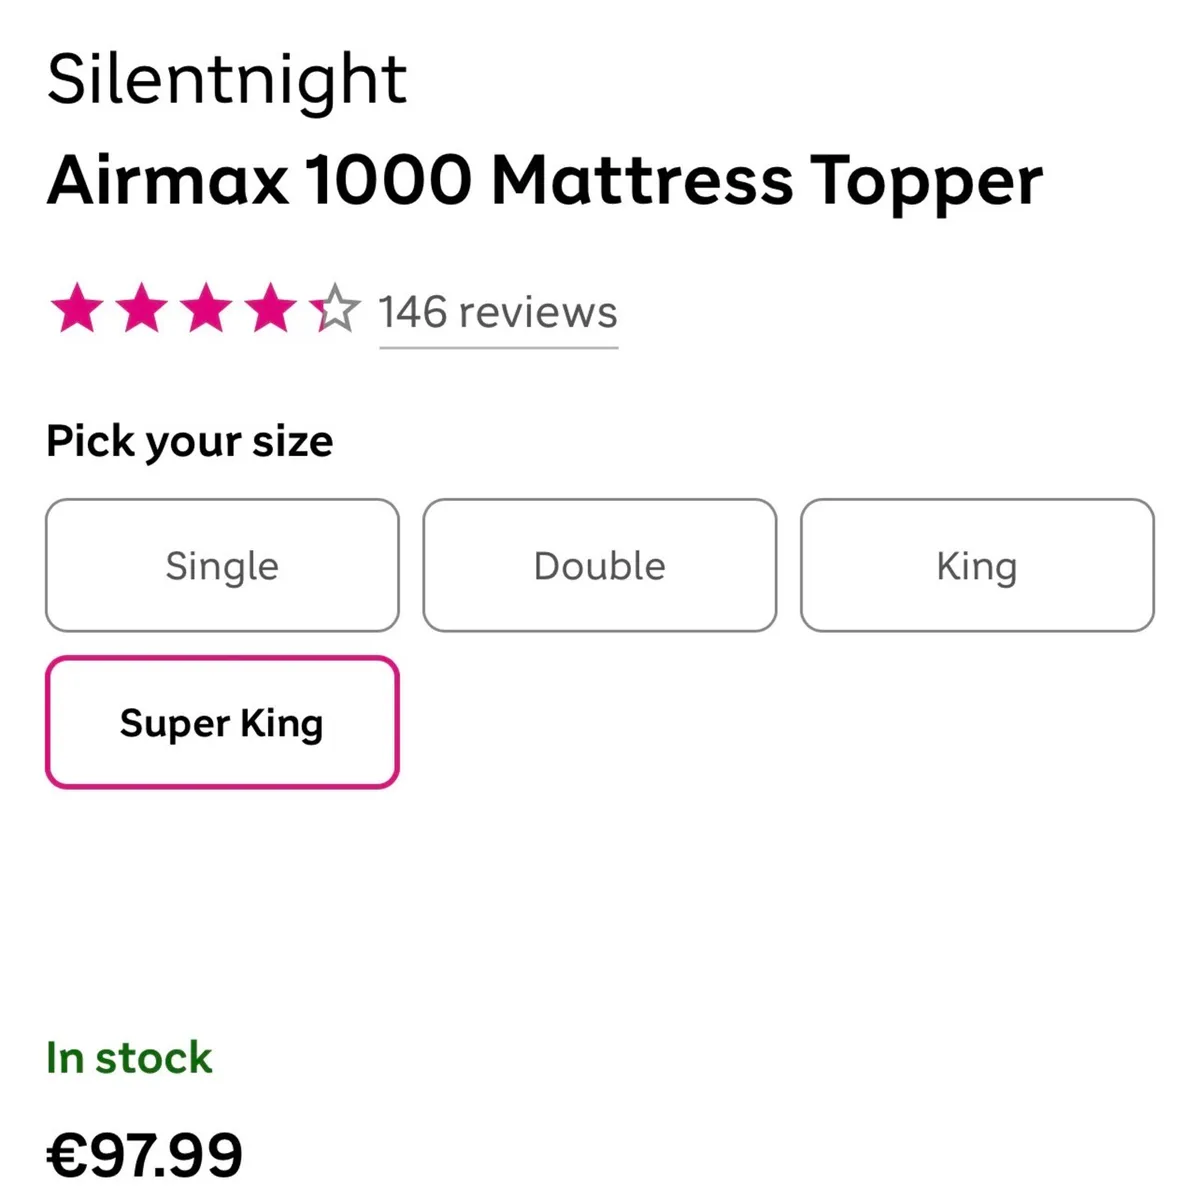Click the review count number
1200x1196 pixels.
tap(412, 312)
